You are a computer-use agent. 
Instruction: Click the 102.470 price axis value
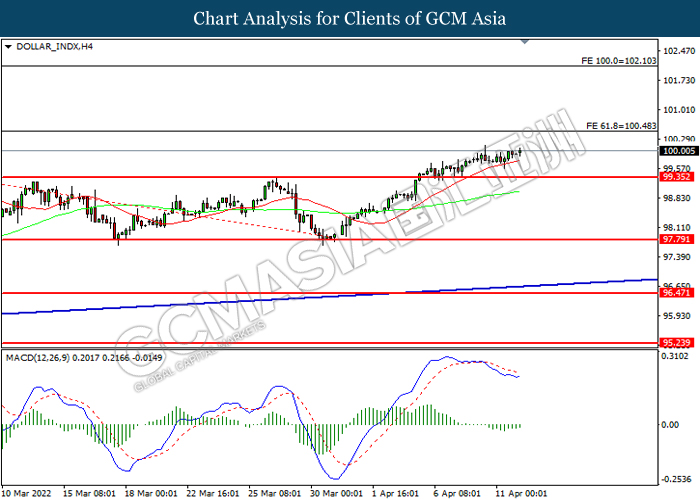[679, 51]
